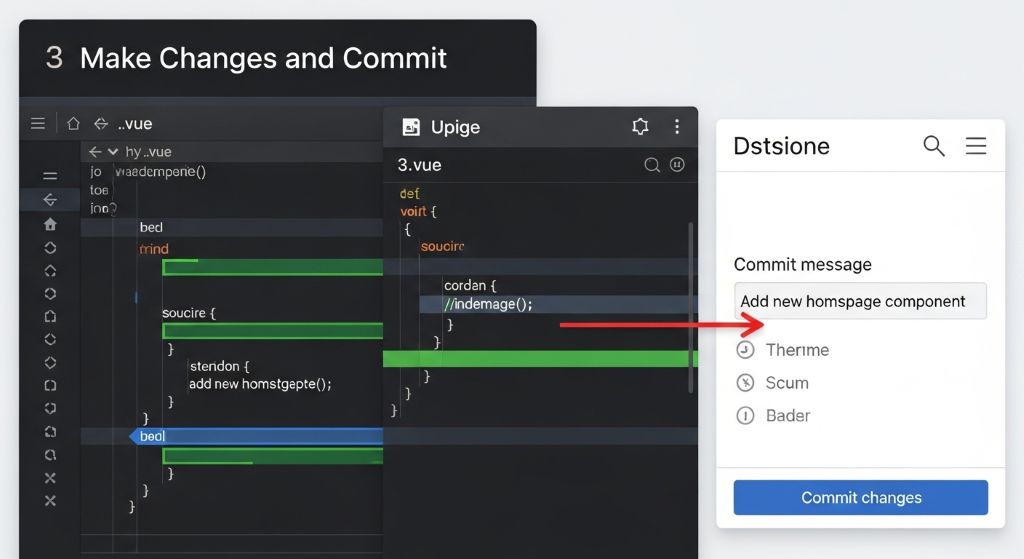Select the Bader option
The height and width of the screenshot is (559, 1024).
click(x=773, y=415)
